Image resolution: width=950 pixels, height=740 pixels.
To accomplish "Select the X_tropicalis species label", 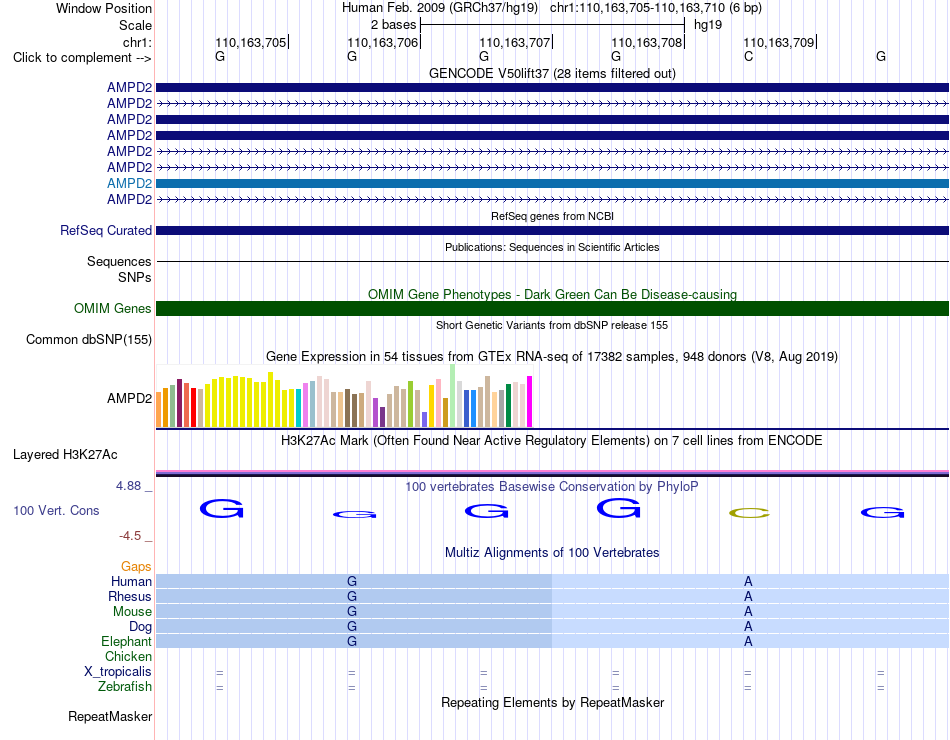I will pos(118,672).
